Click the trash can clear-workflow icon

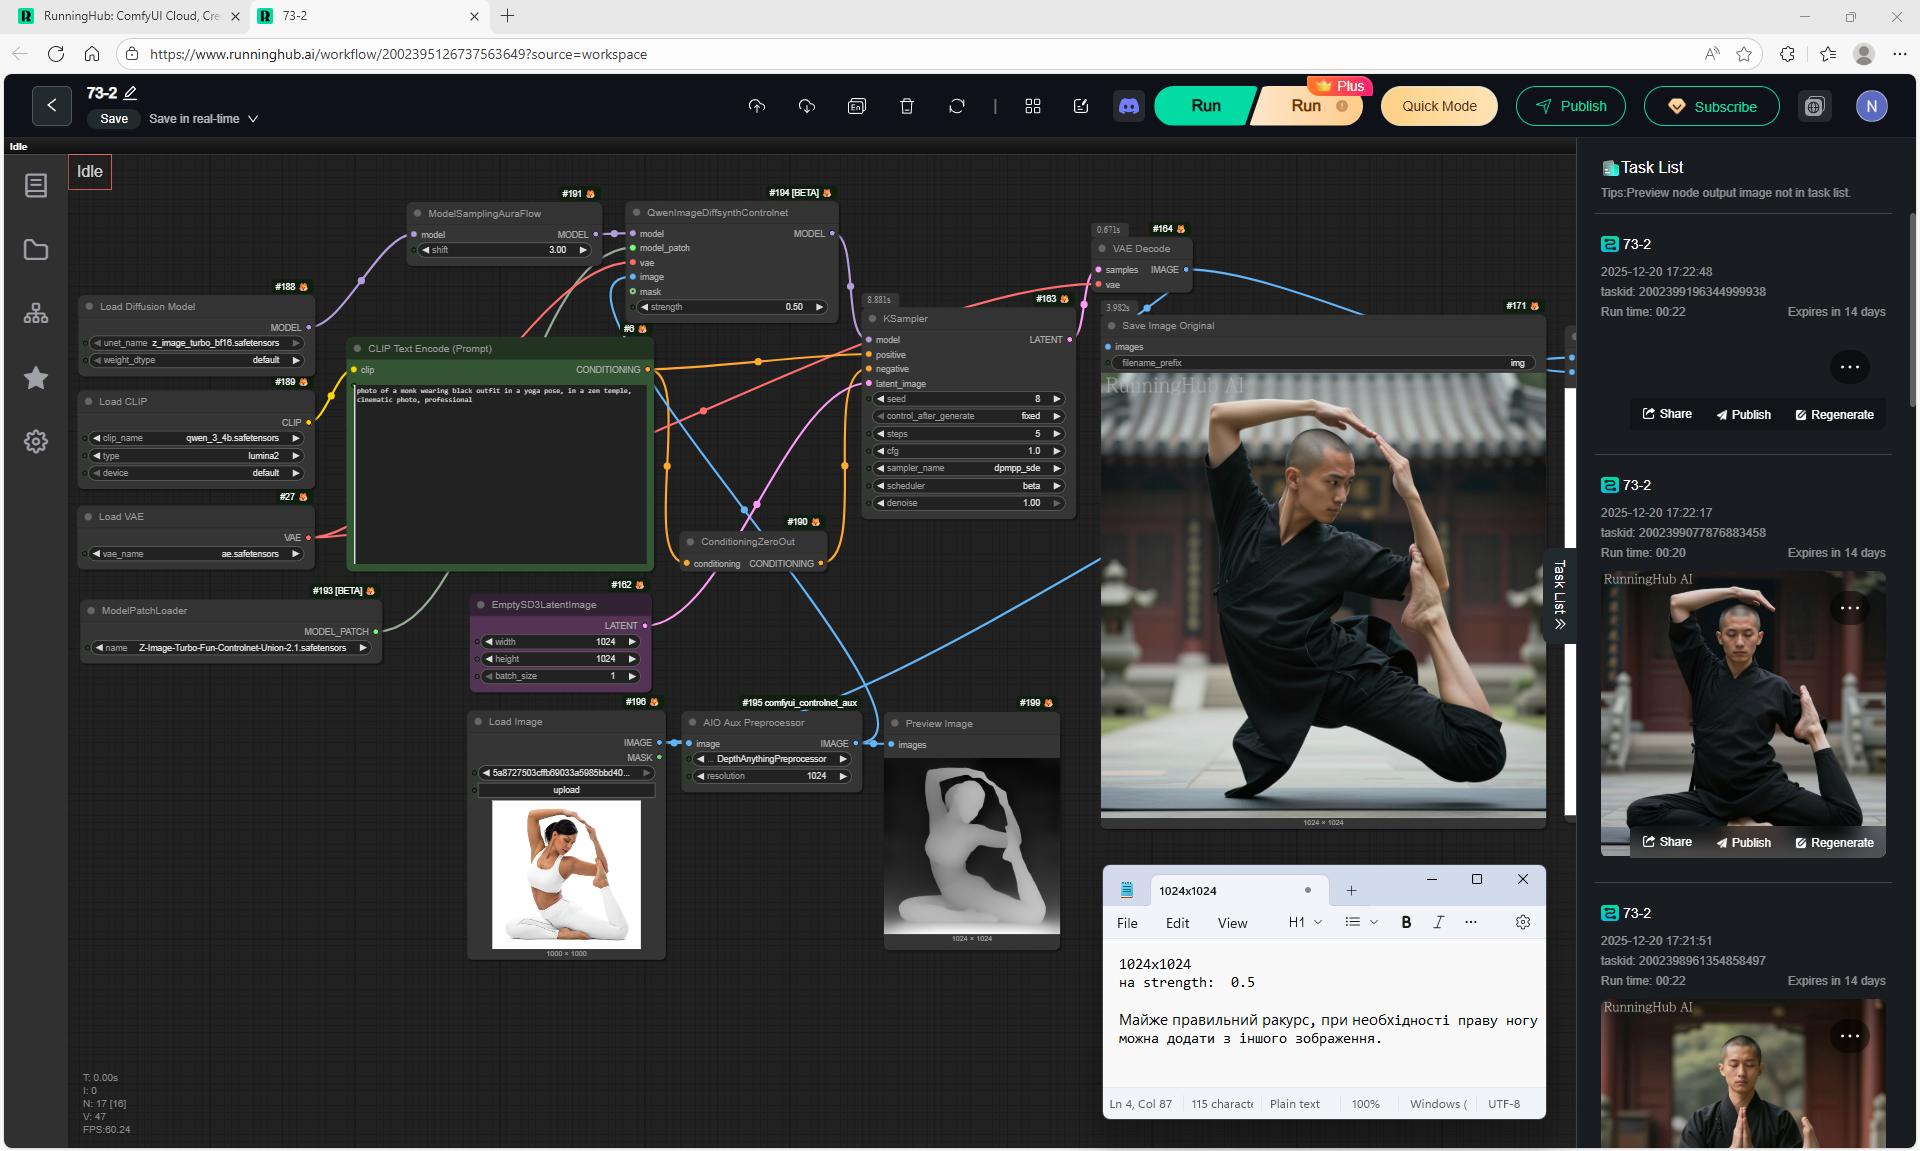pos(907,106)
